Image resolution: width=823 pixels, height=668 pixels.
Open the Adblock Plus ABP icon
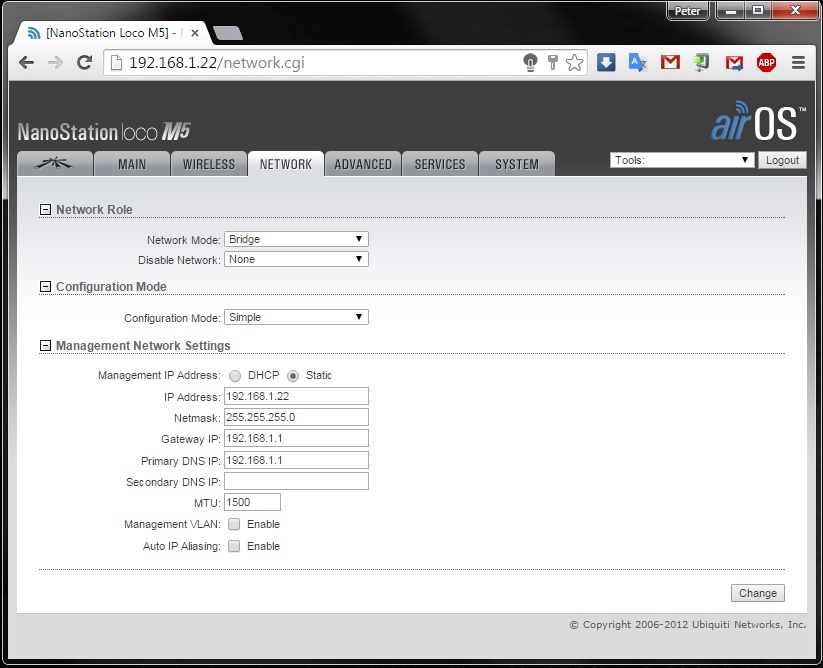coord(766,62)
